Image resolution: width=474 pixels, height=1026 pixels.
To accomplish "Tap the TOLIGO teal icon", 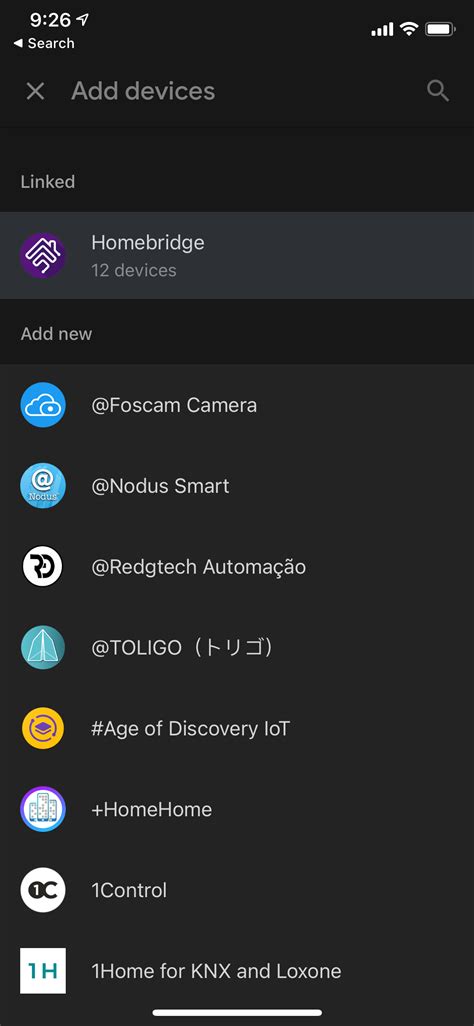I will 43,647.
